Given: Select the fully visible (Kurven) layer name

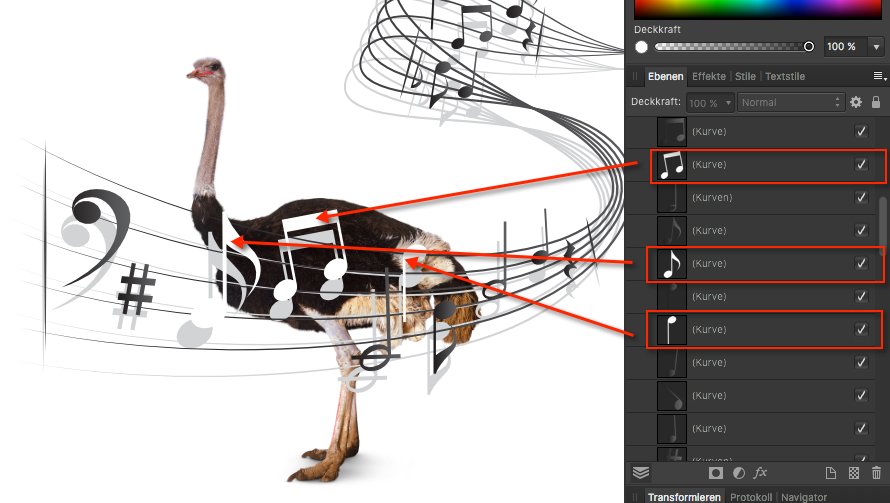Looking at the screenshot, I should pos(712,198).
